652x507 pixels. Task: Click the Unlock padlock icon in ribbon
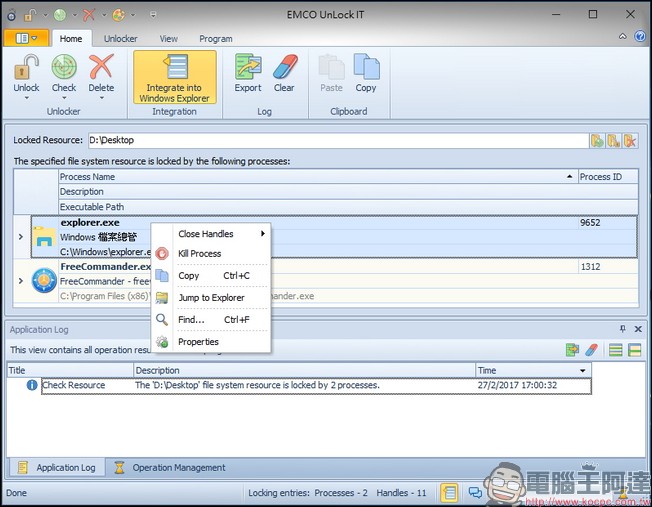(x=26, y=68)
